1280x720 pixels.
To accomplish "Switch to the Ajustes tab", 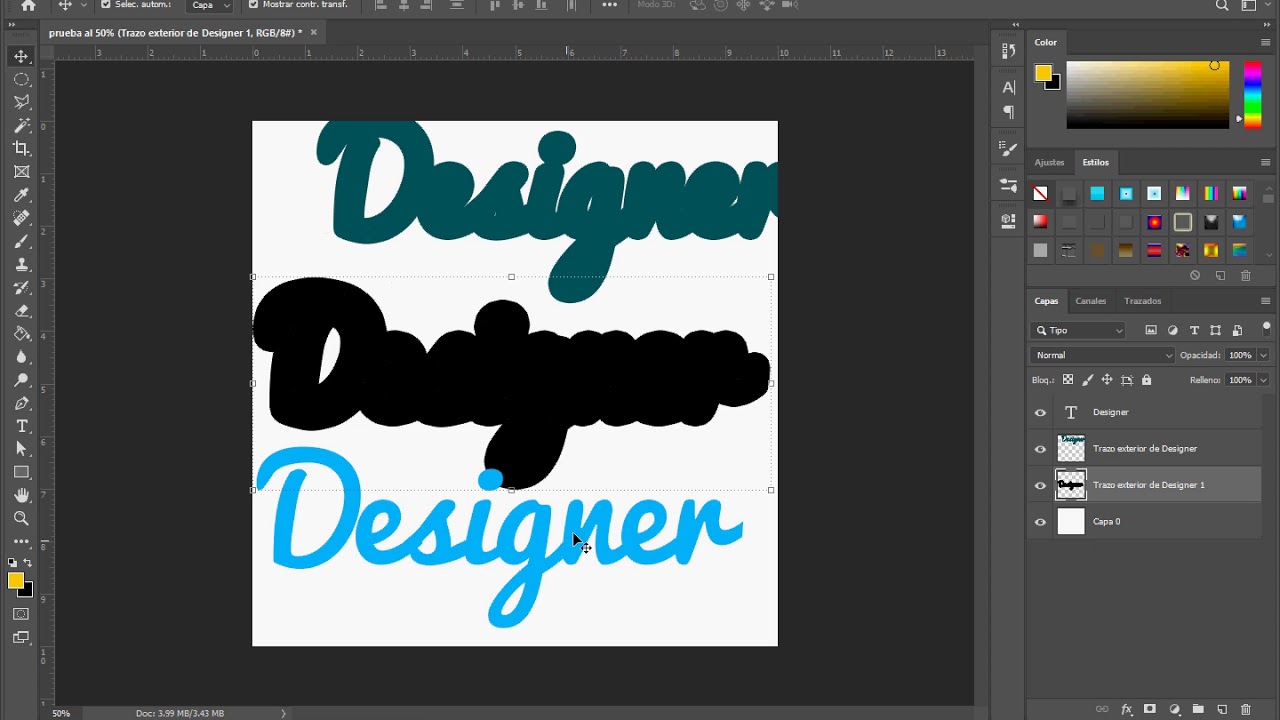I will [1049, 162].
